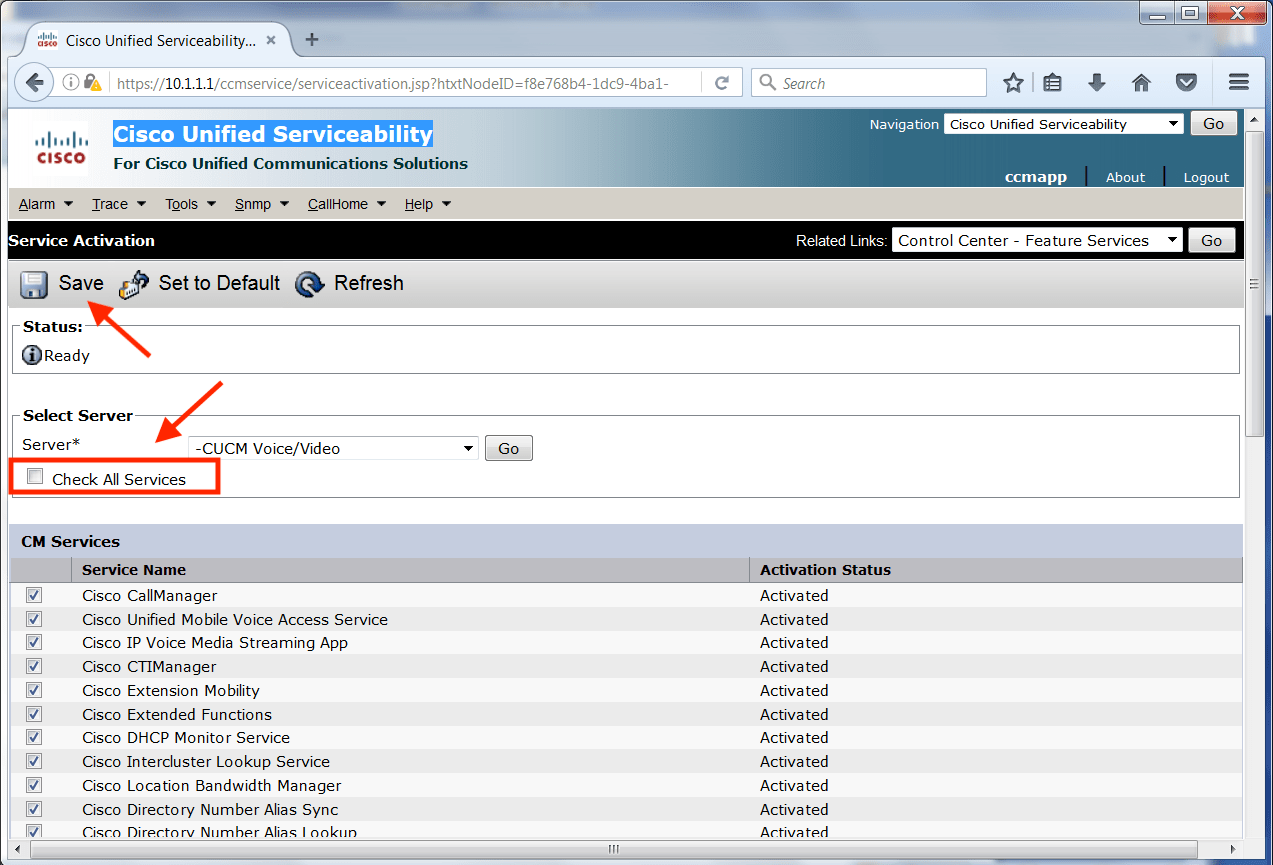Click the Activation Status column header
Image resolution: width=1273 pixels, height=865 pixels.
click(x=825, y=570)
